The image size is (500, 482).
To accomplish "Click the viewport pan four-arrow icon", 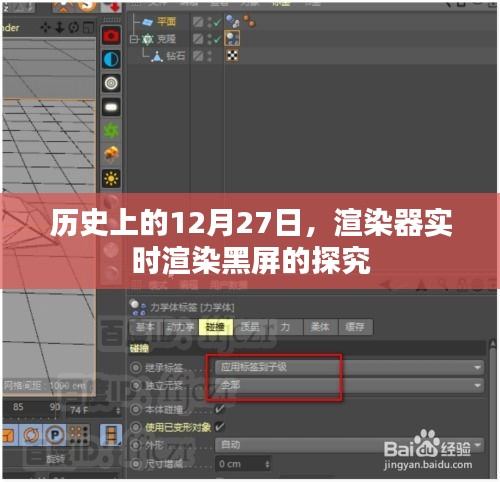I will pos(45,27).
